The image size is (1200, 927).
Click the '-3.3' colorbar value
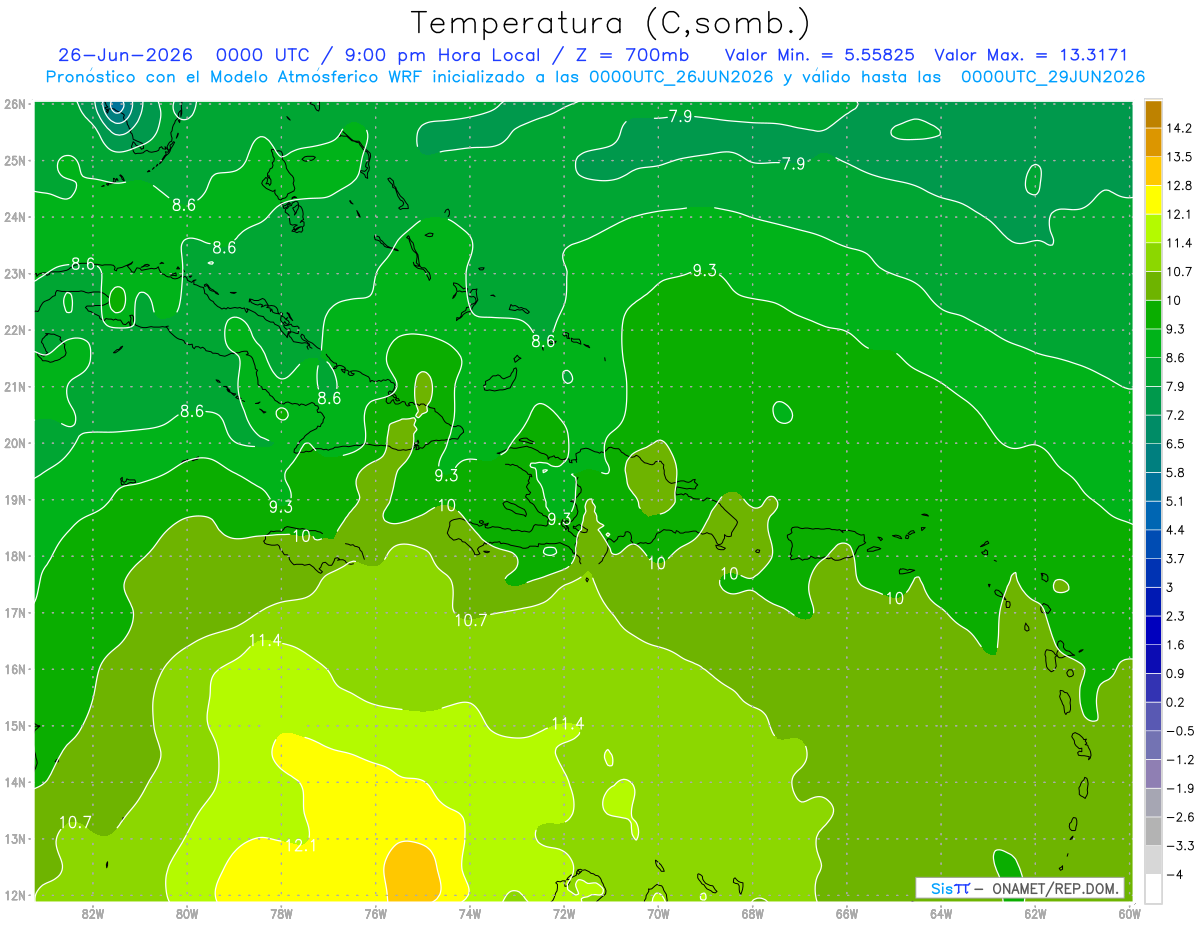click(1180, 845)
